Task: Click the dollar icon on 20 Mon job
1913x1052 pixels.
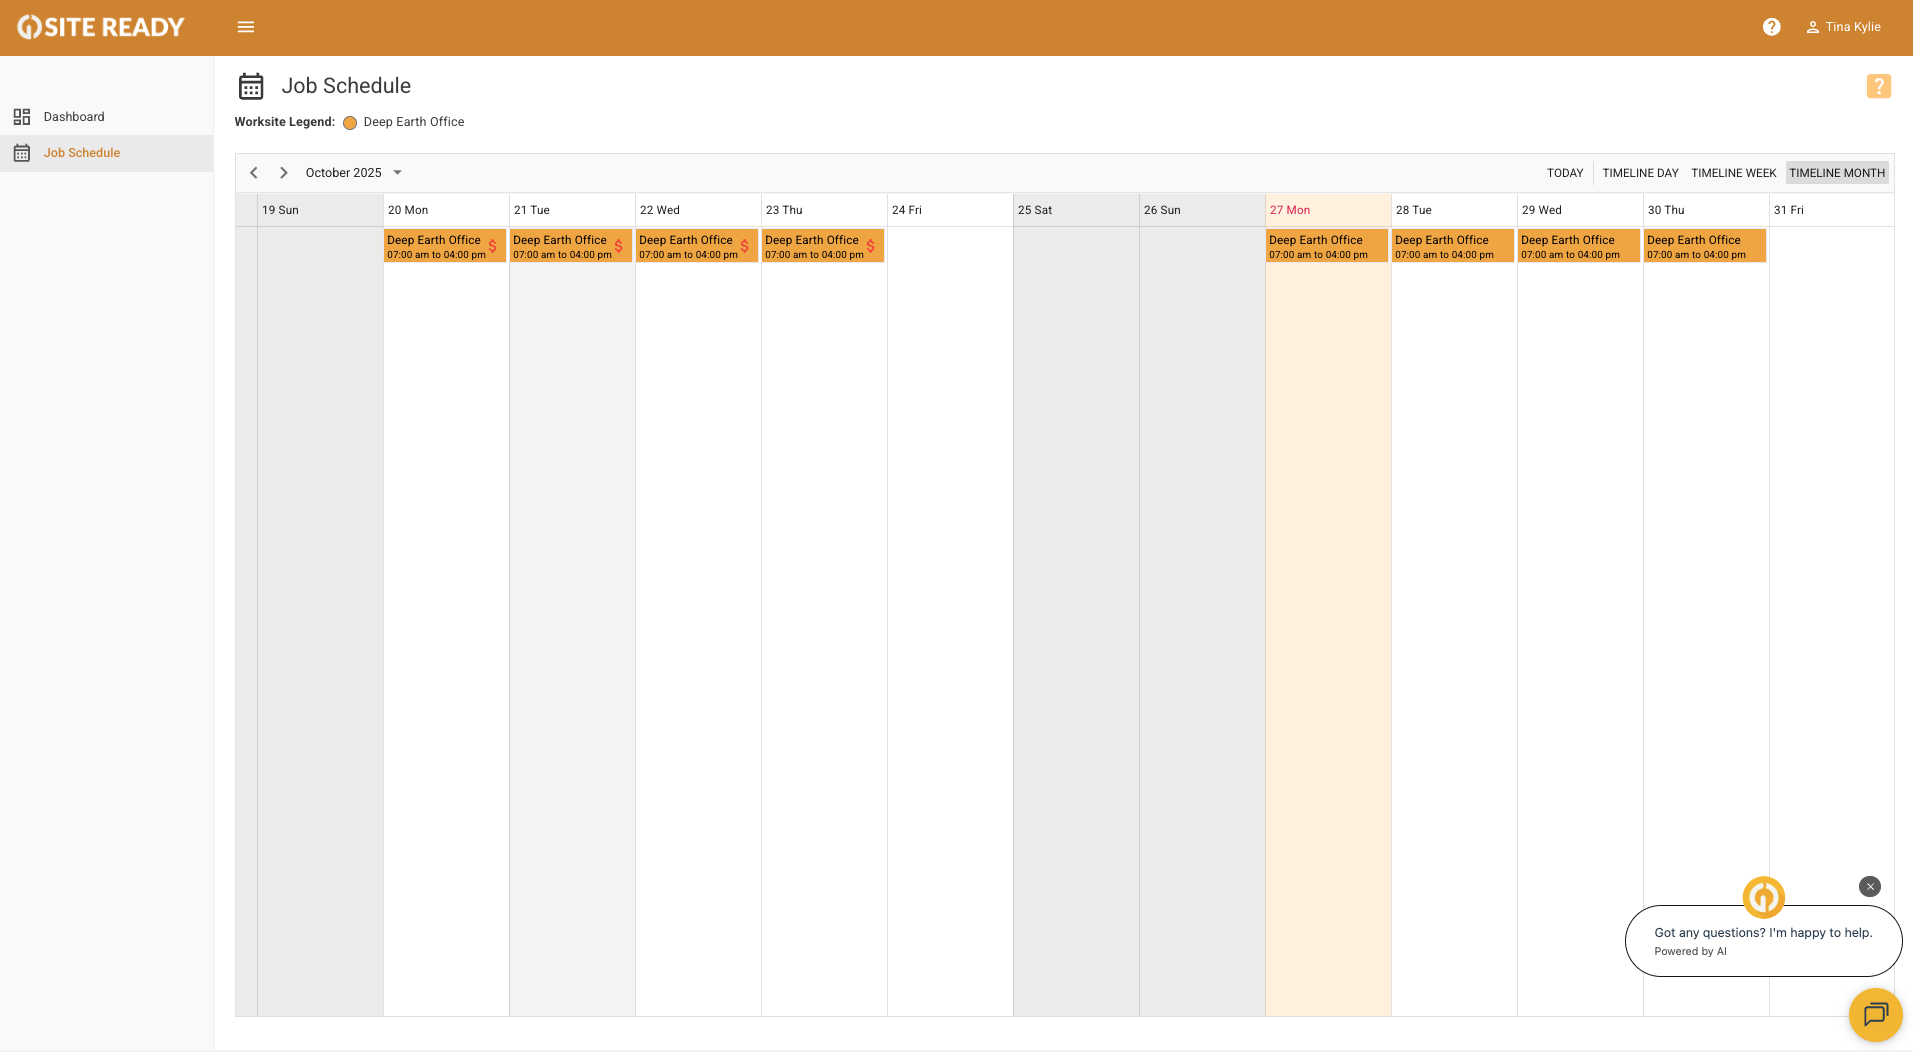Action: (493, 246)
